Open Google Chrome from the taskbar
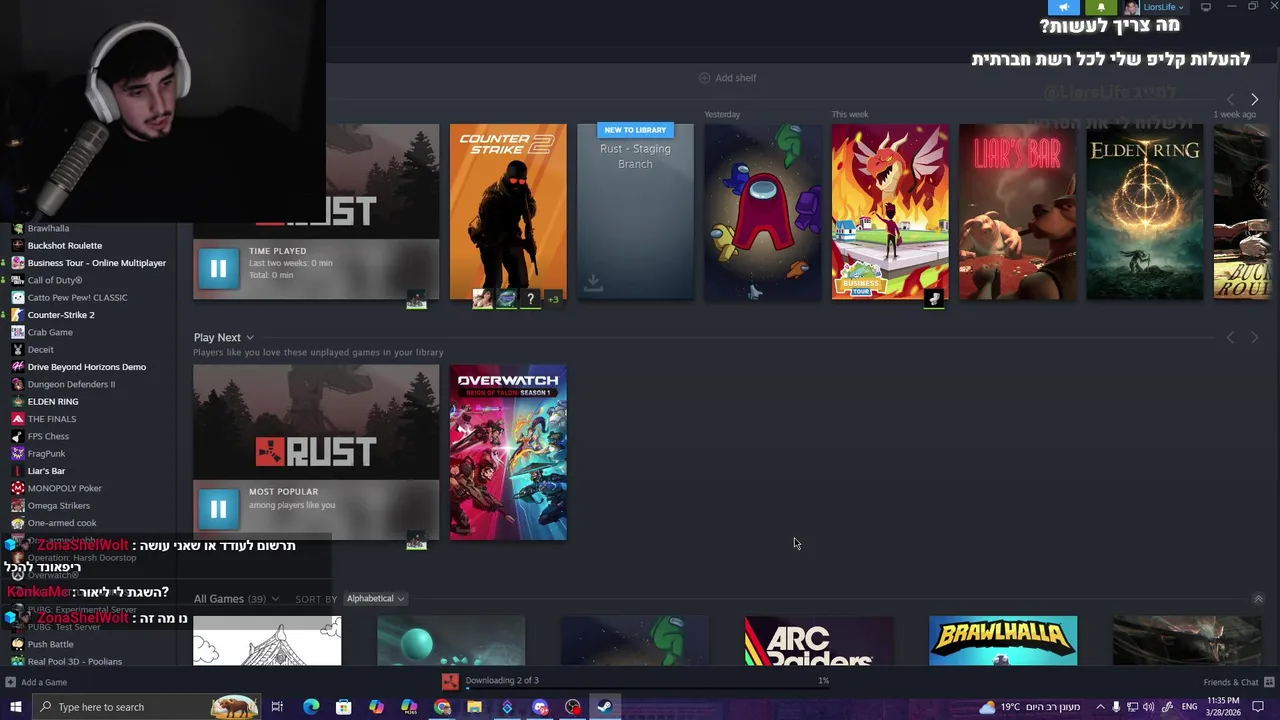Image resolution: width=1280 pixels, height=720 pixels. click(442, 707)
